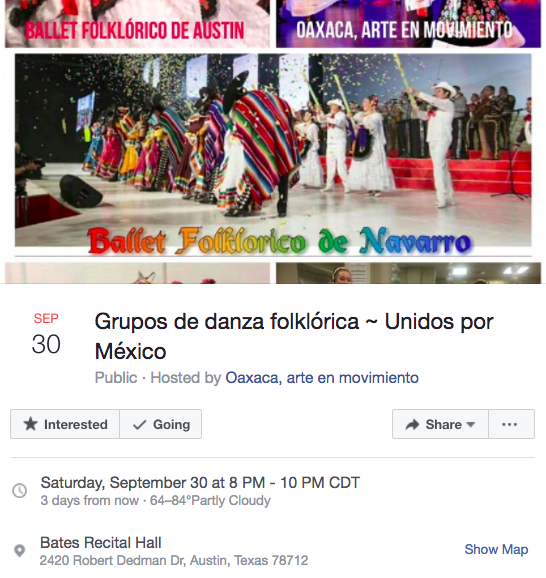Click the Saturday, September 30 time text
This screenshot has height=578, width=546.
(200, 483)
